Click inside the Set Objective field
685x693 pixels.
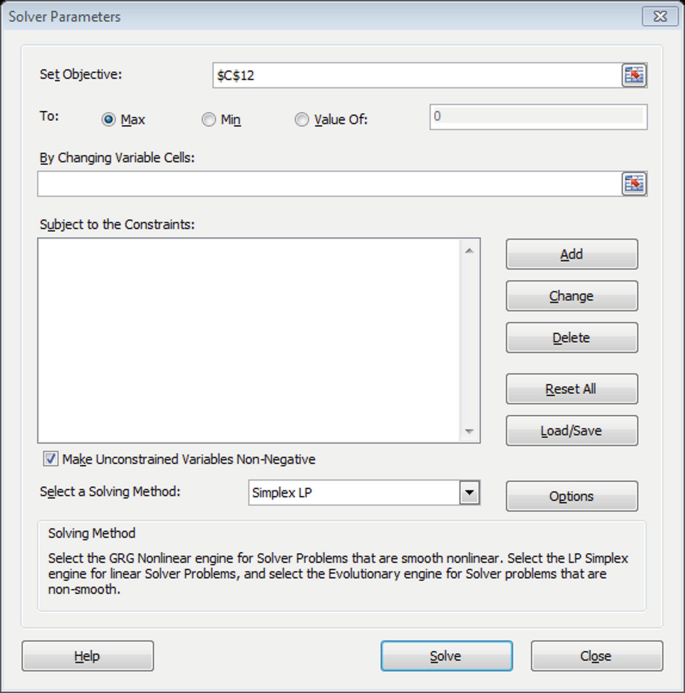click(417, 75)
